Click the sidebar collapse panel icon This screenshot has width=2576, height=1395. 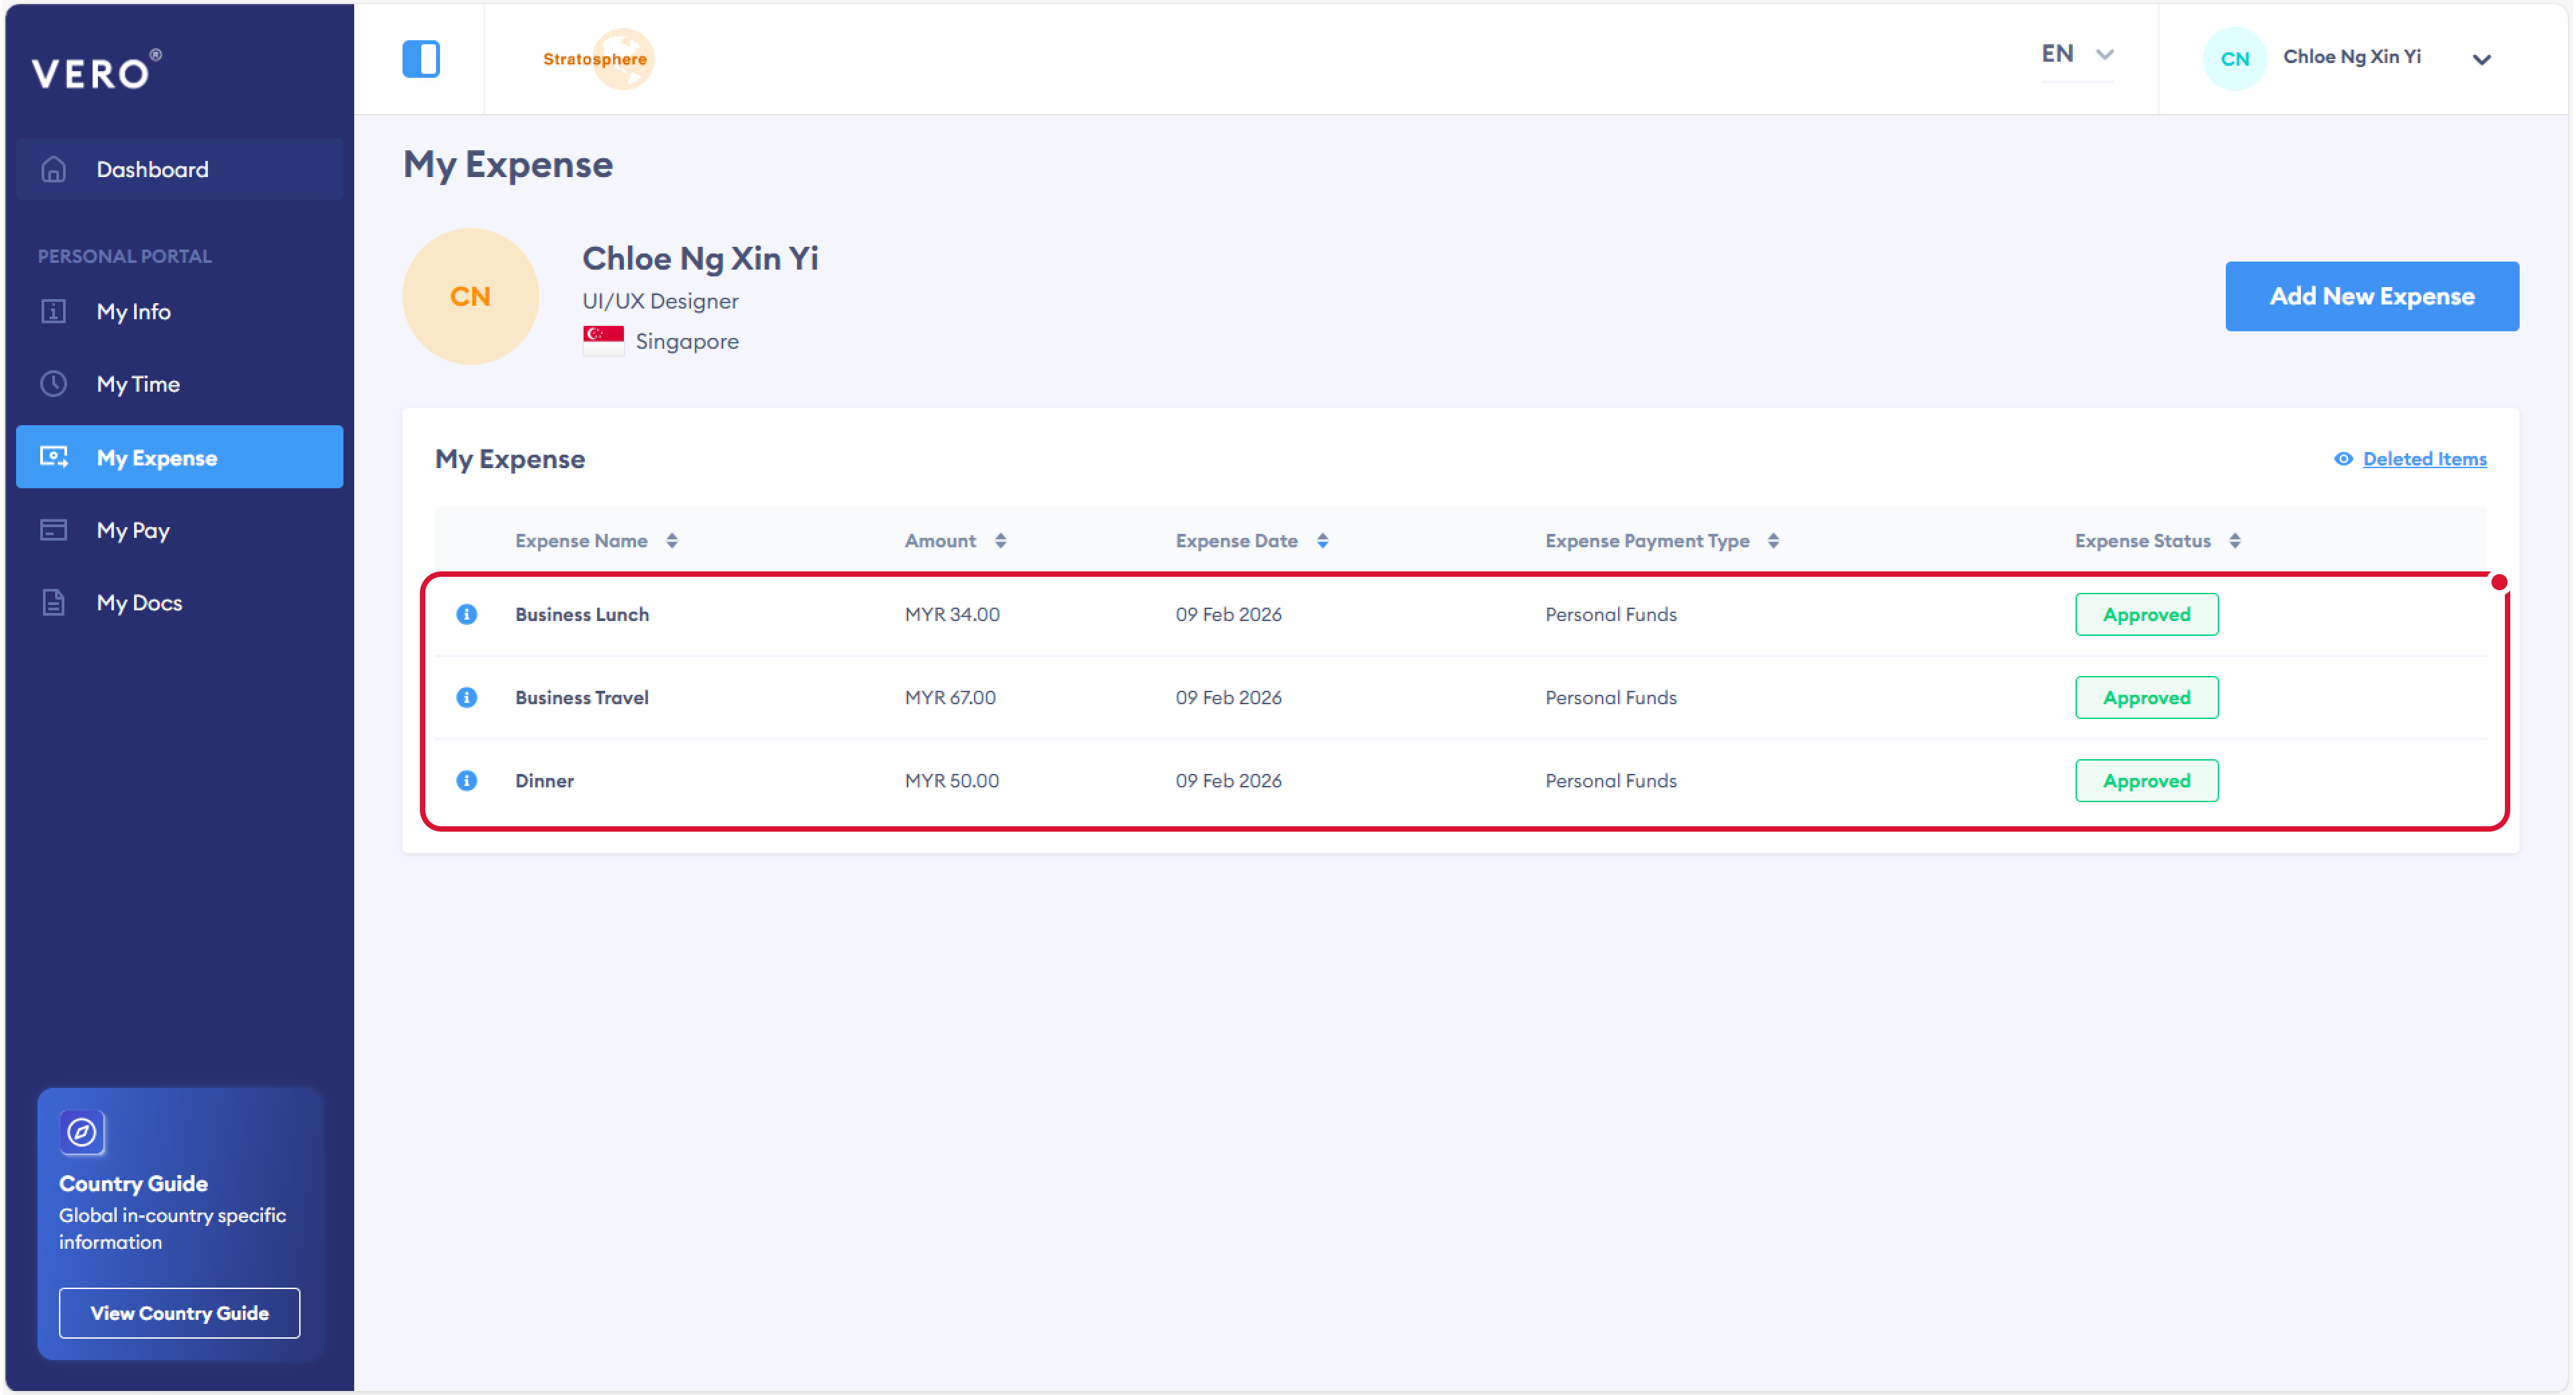(x=421, y=58)
